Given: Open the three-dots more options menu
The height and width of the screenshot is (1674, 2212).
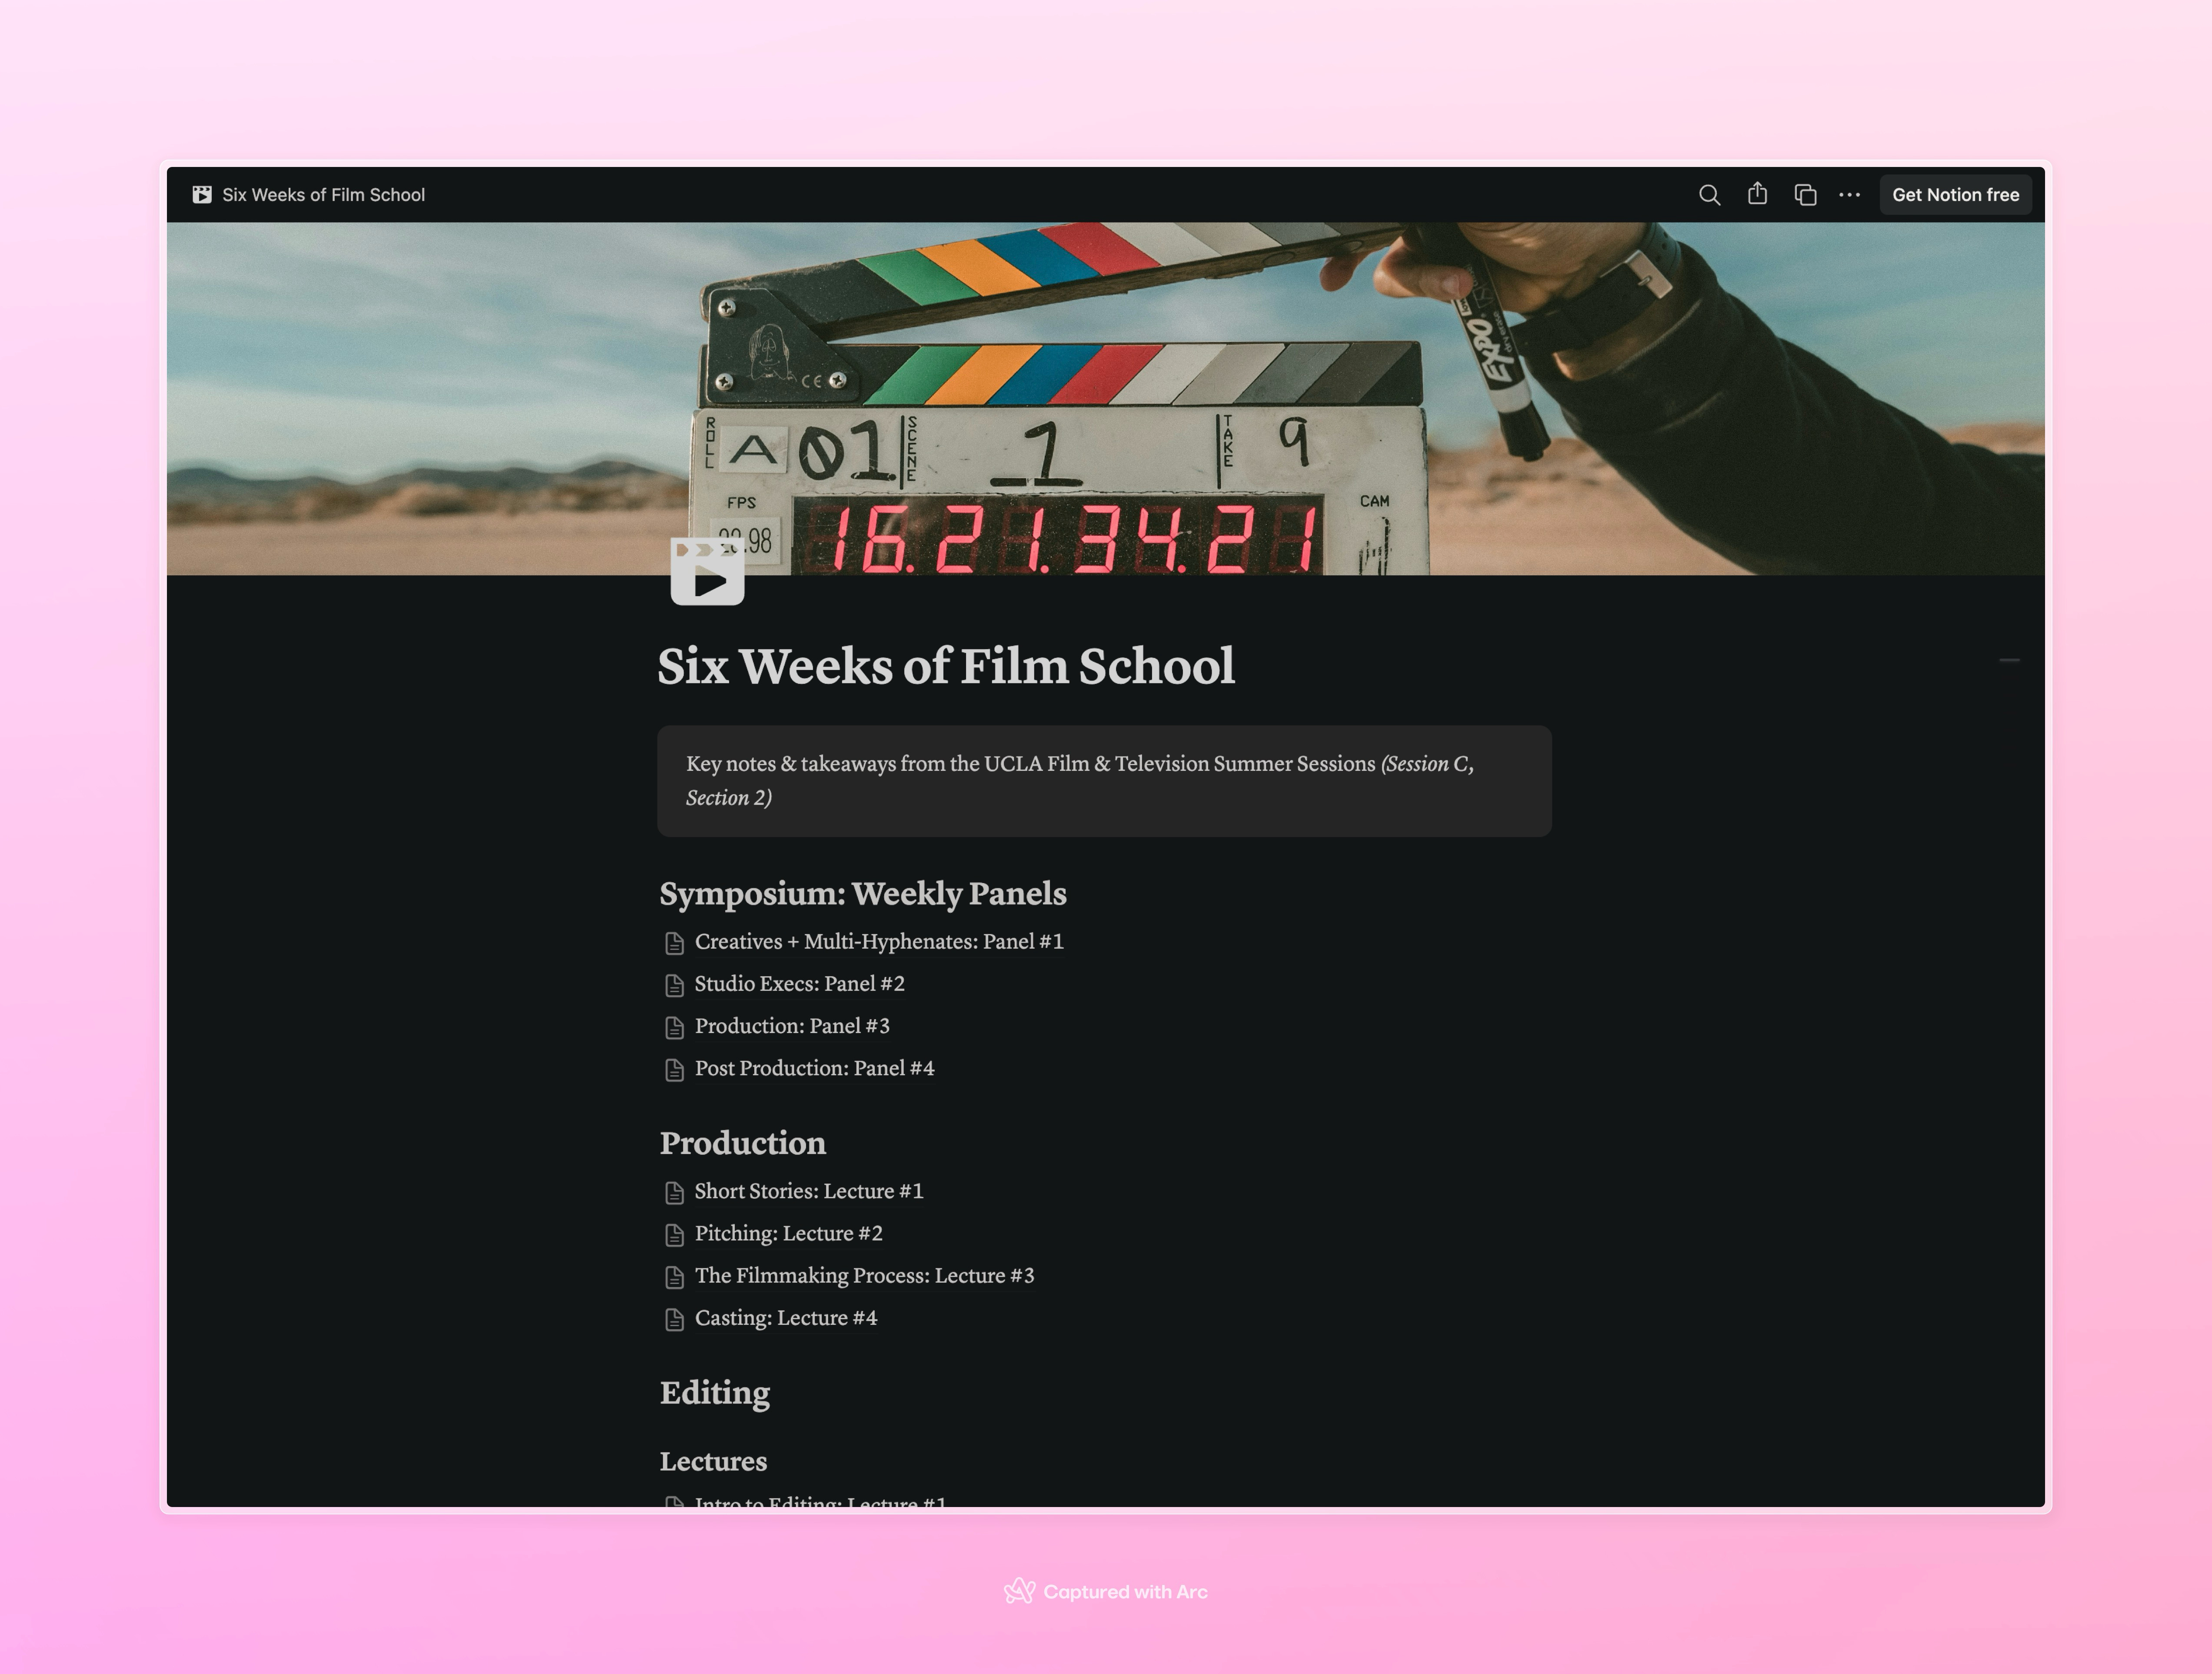Looking at the screenshot, I should point(1849,195).
